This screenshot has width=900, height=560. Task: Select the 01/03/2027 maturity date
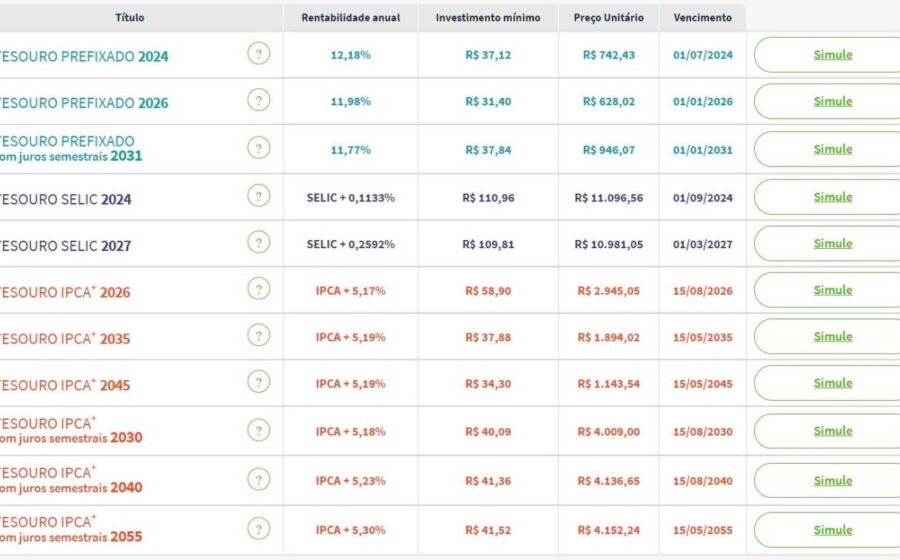(703, 244)
